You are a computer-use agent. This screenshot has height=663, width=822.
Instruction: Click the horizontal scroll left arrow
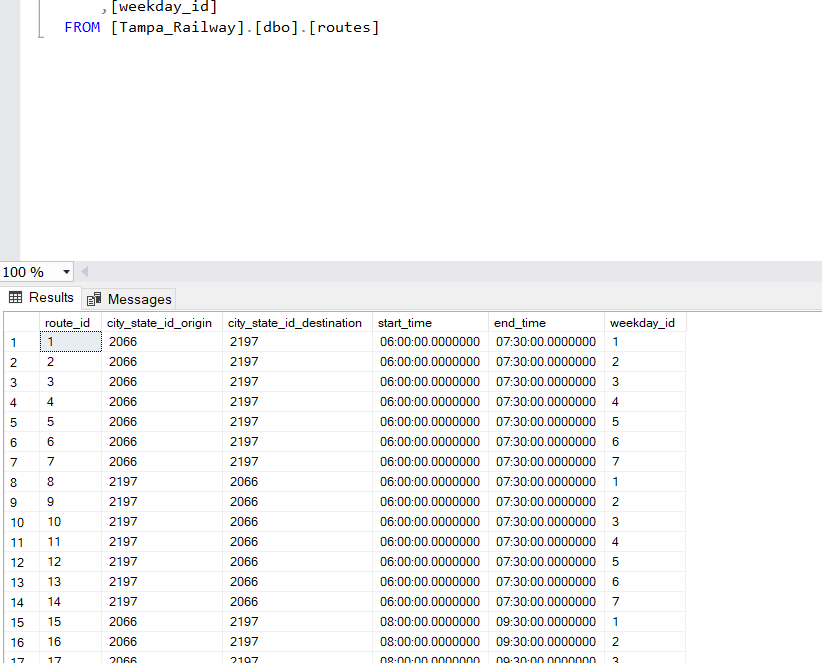84,272
